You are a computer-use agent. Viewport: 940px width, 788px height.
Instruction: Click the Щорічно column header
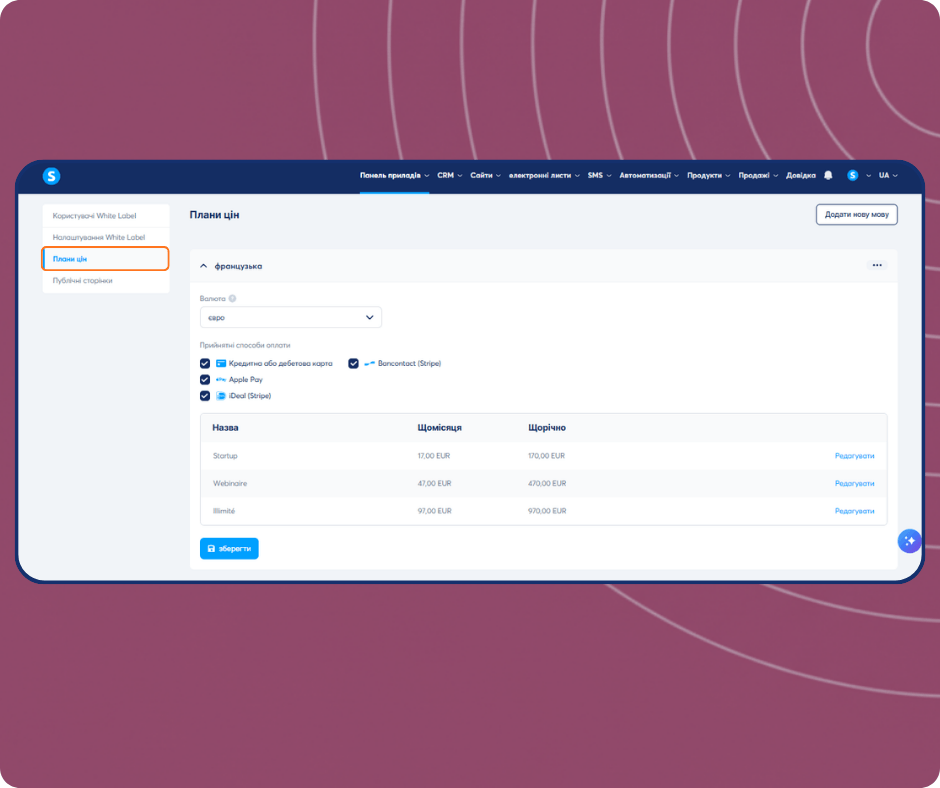pos(547,428)
